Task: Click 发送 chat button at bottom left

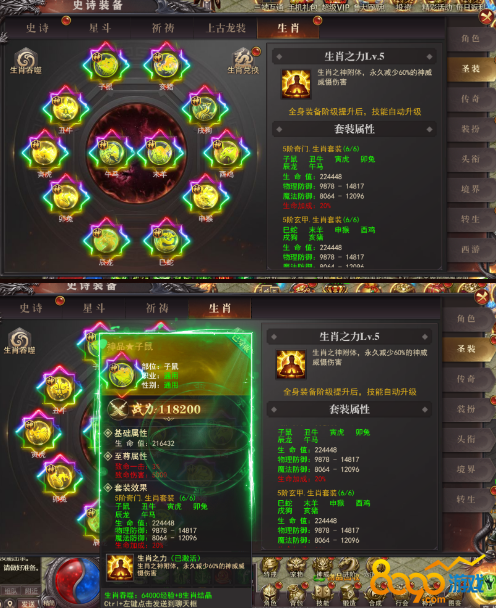Action: (28, 603)
